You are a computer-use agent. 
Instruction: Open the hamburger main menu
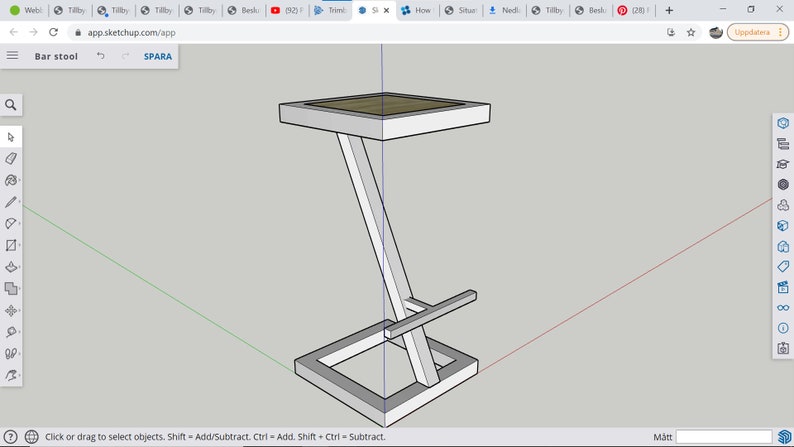12,55
